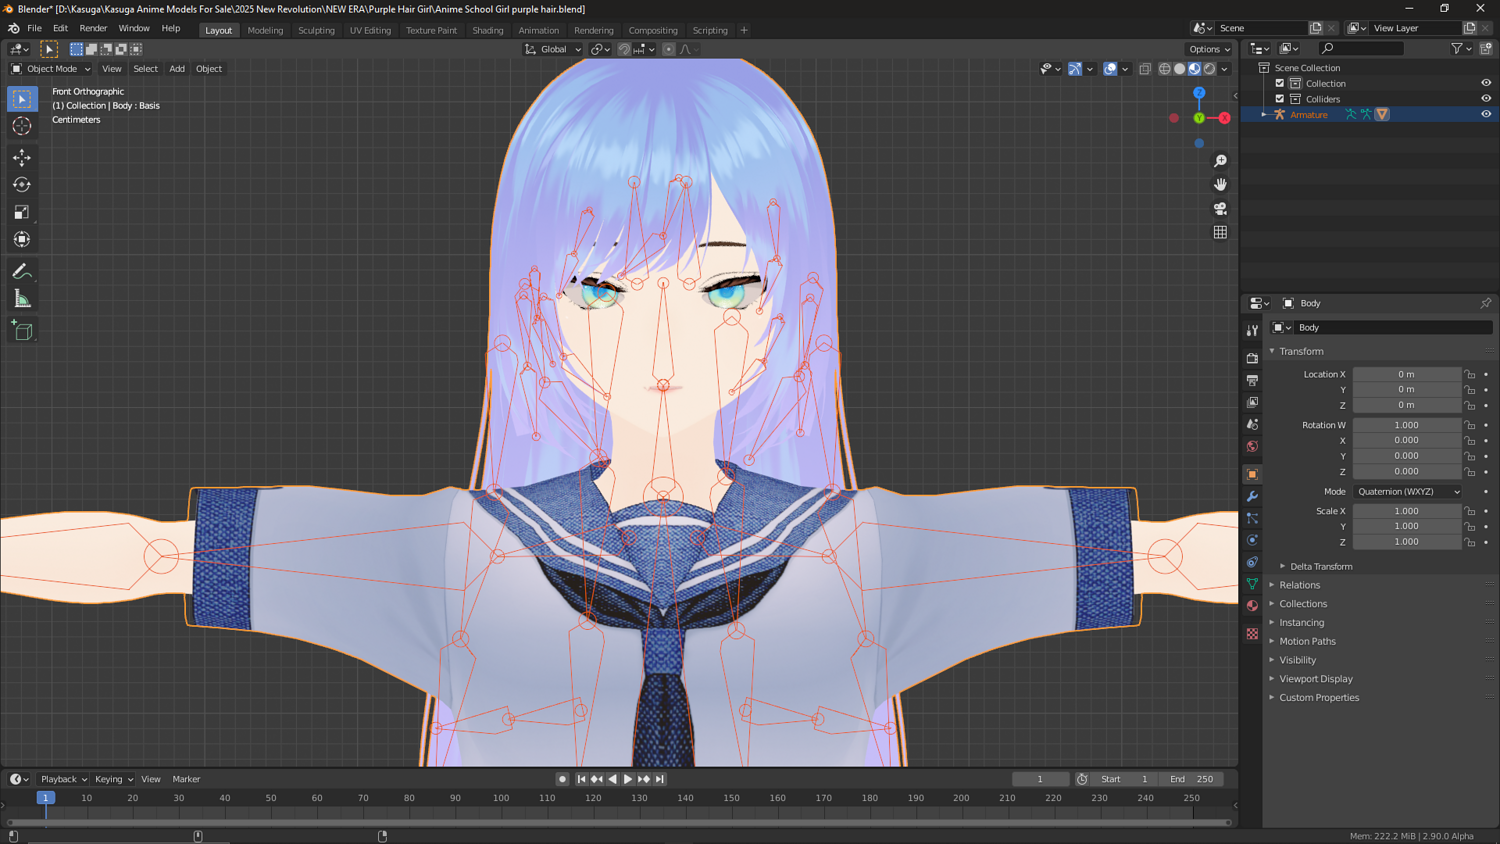Select the Add Cube tool
Viewport: 1500px width, 844px height.
point(22,330)
